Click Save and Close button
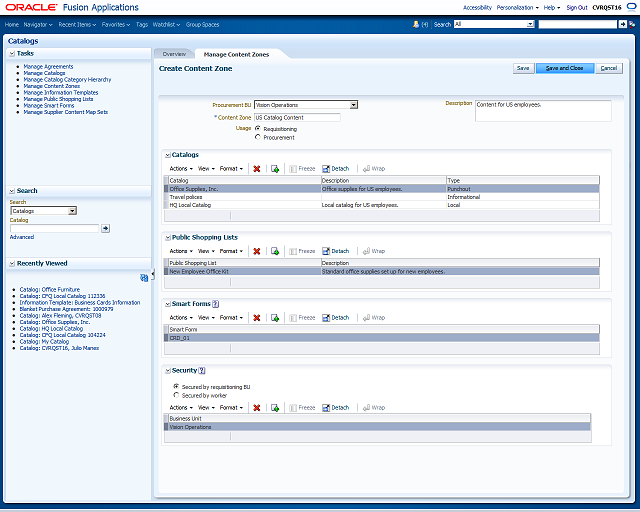 click(565, 68)
